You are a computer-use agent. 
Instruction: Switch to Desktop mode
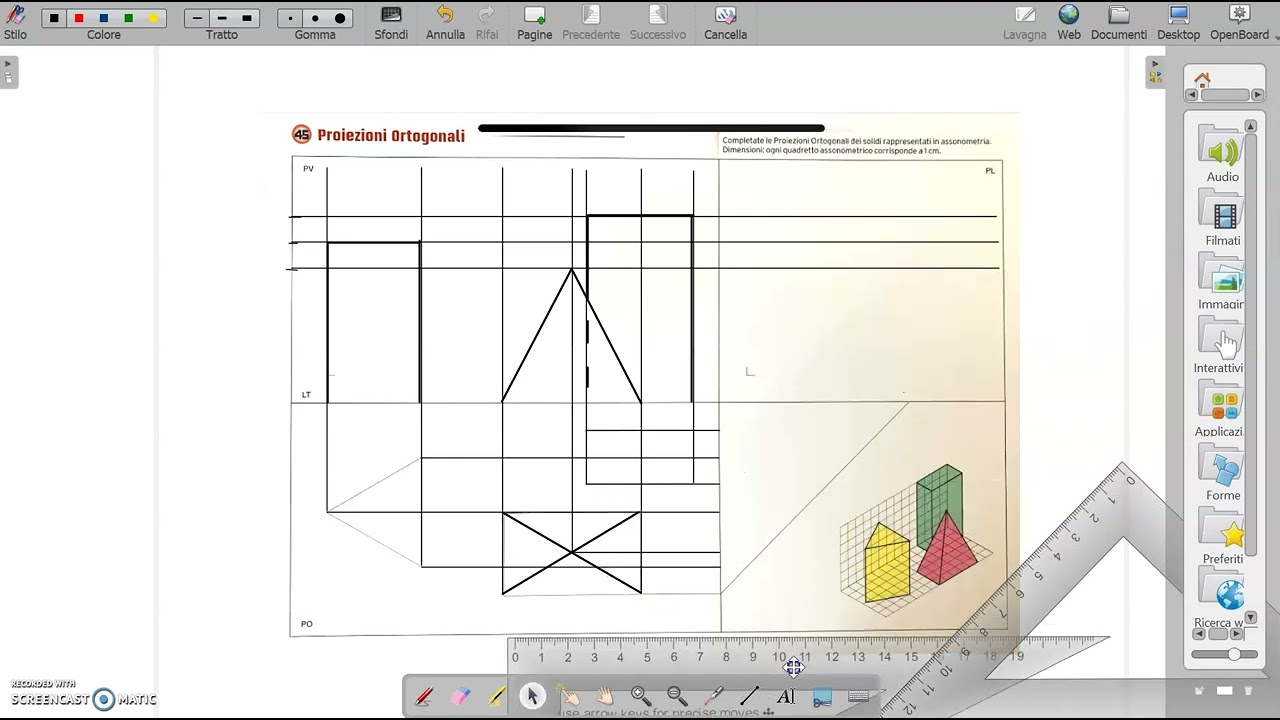(x=1179, y=22)
